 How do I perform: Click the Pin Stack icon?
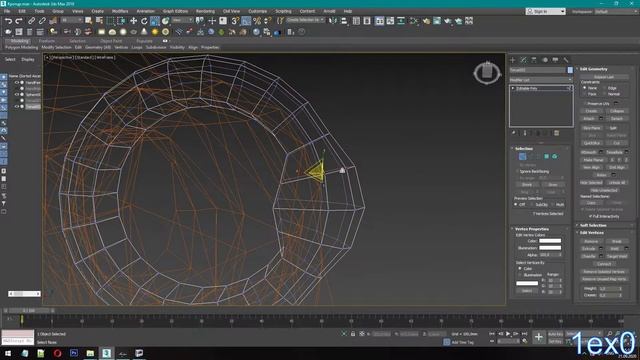(x=514, y=133)
